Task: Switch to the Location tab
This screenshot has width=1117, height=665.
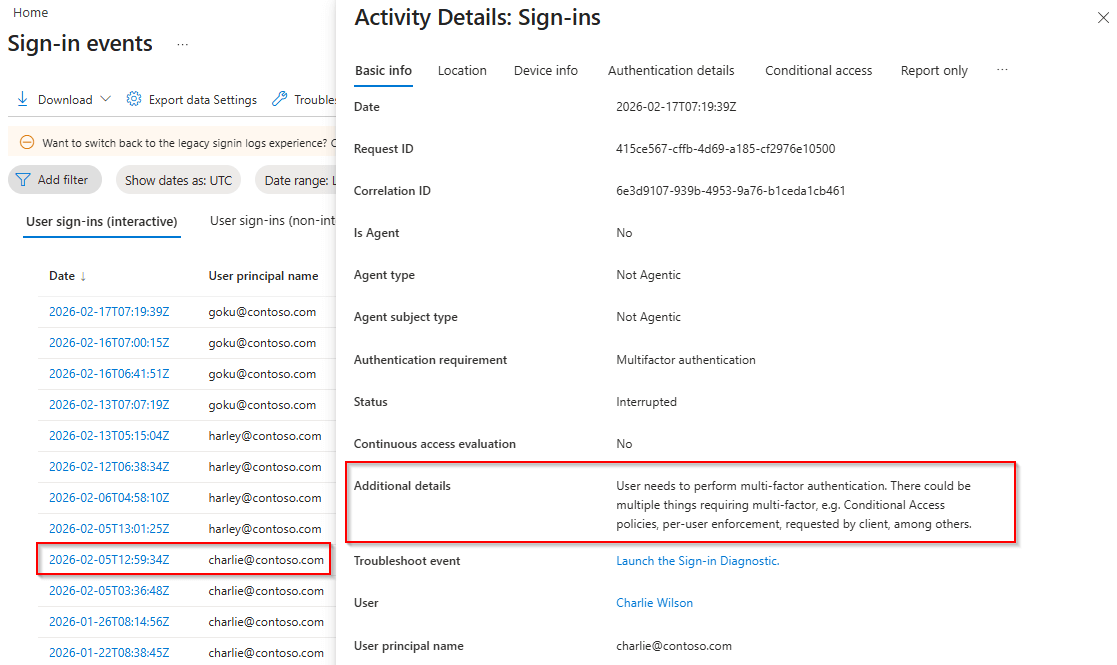Action: tap(462, 70)
